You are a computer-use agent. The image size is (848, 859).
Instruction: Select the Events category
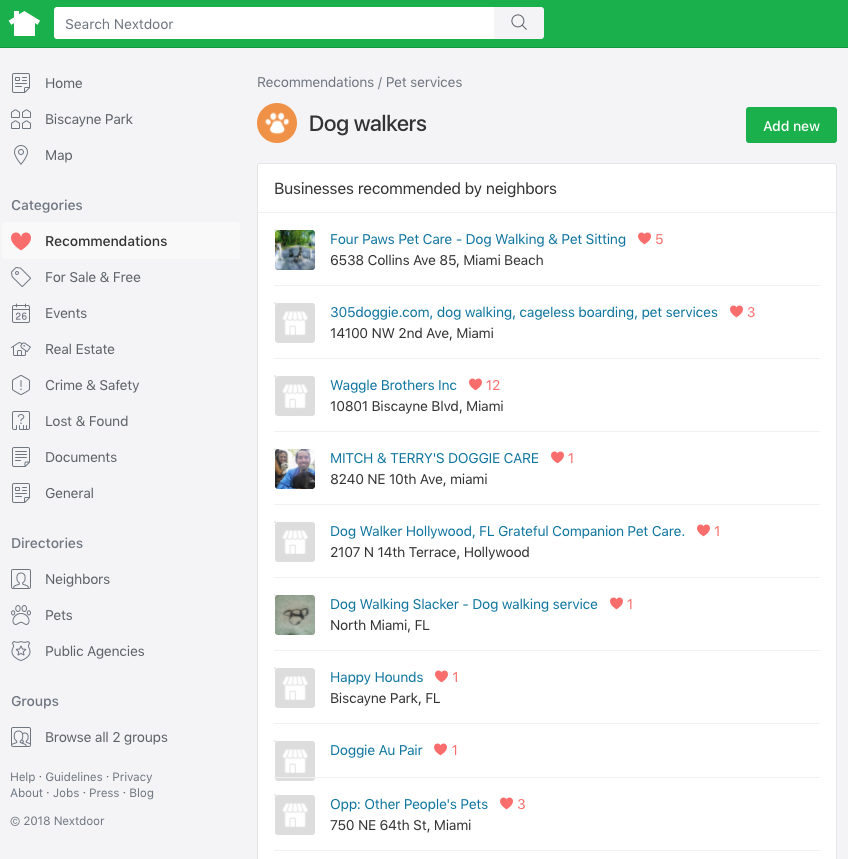[66, 313]
